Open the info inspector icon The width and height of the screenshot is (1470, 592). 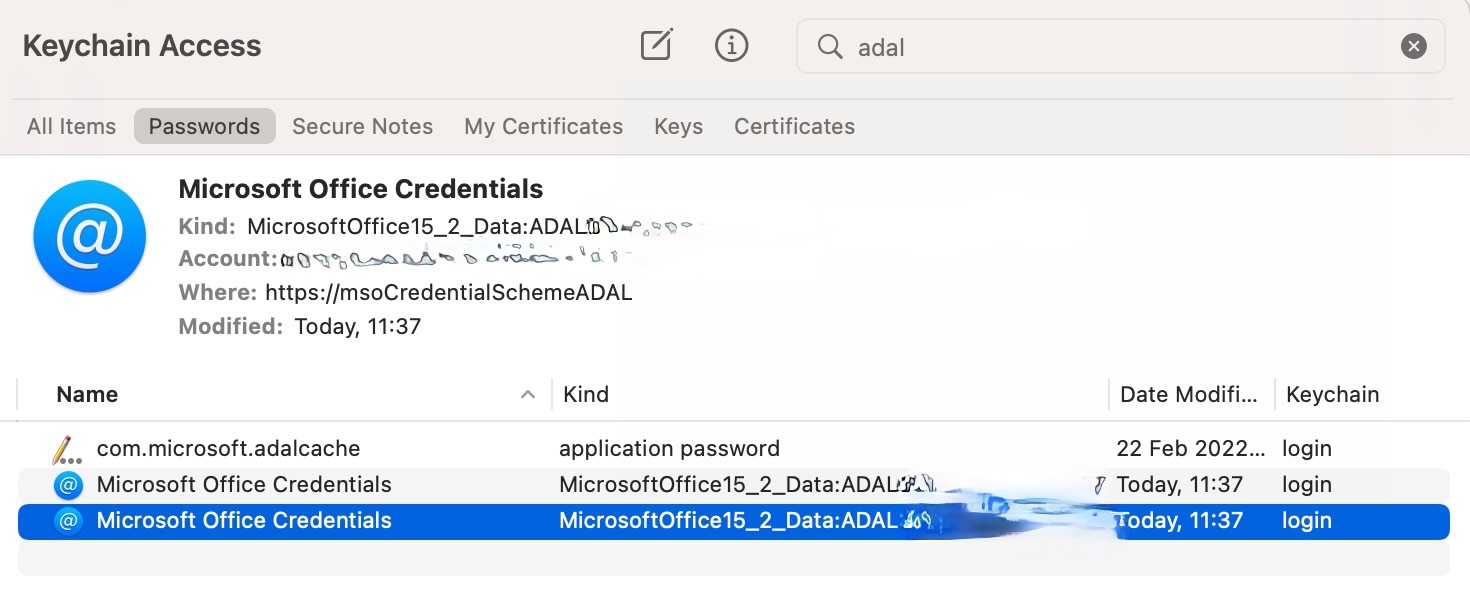[x=732, y=45]
